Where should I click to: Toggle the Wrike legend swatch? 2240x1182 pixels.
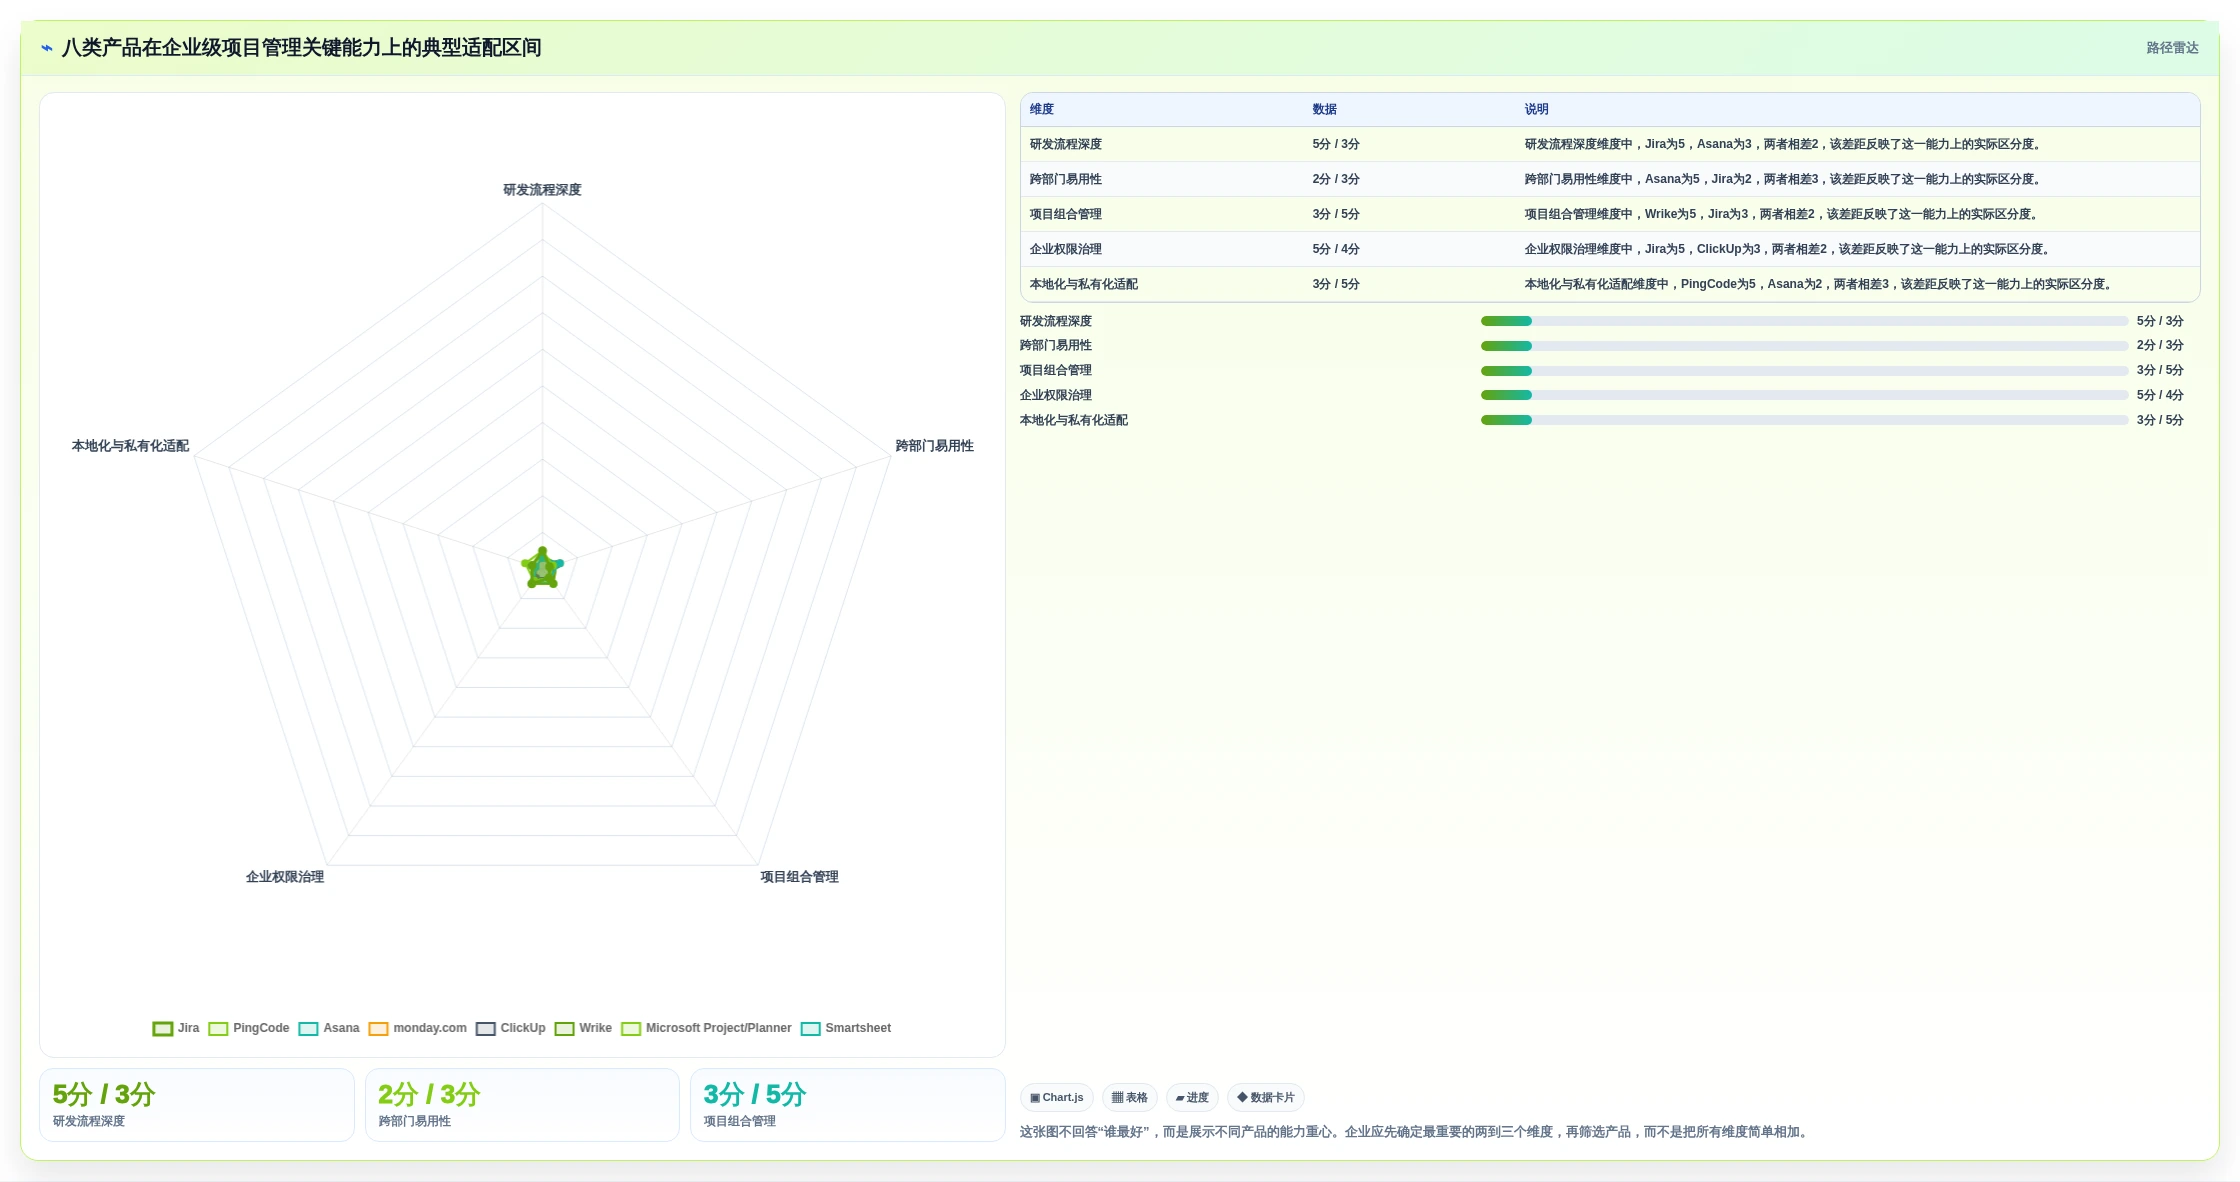tap(564, 1028)
